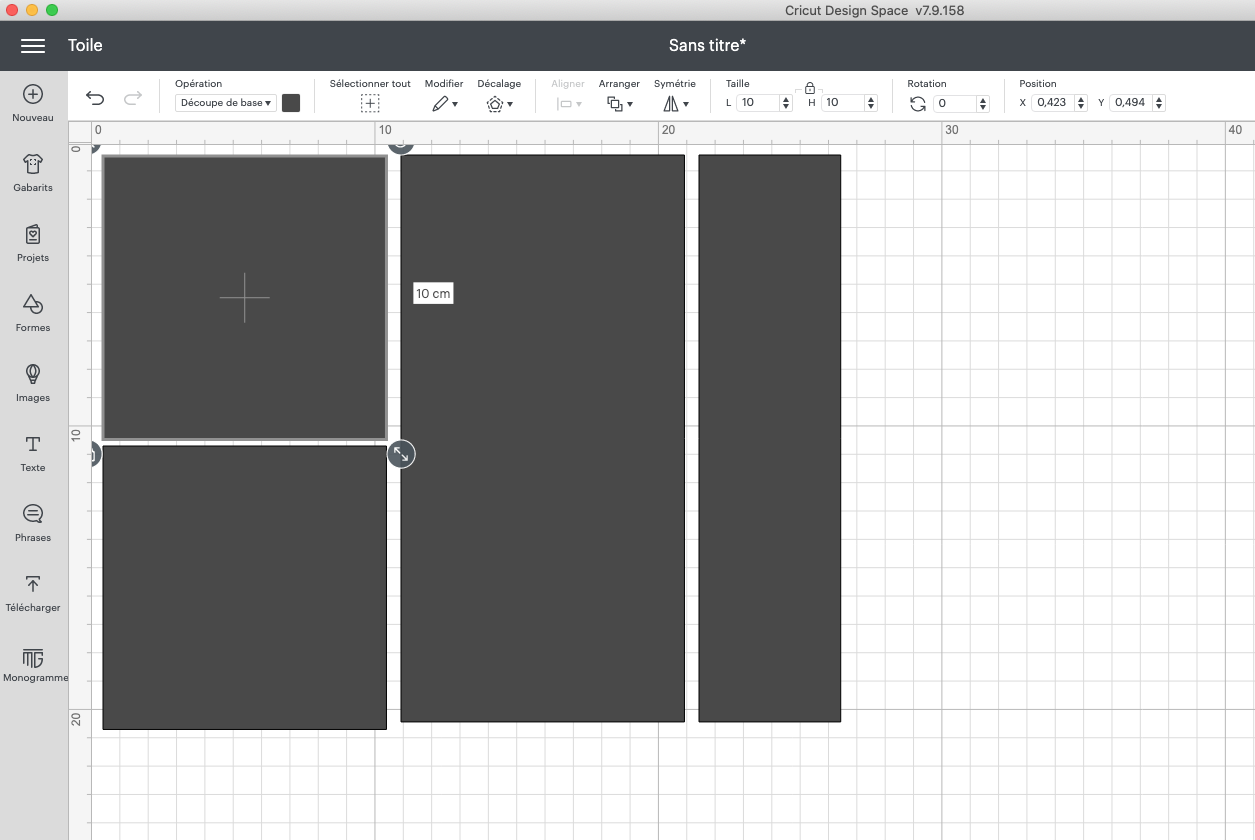Increase rotation with the up stepper

[983, 99]
